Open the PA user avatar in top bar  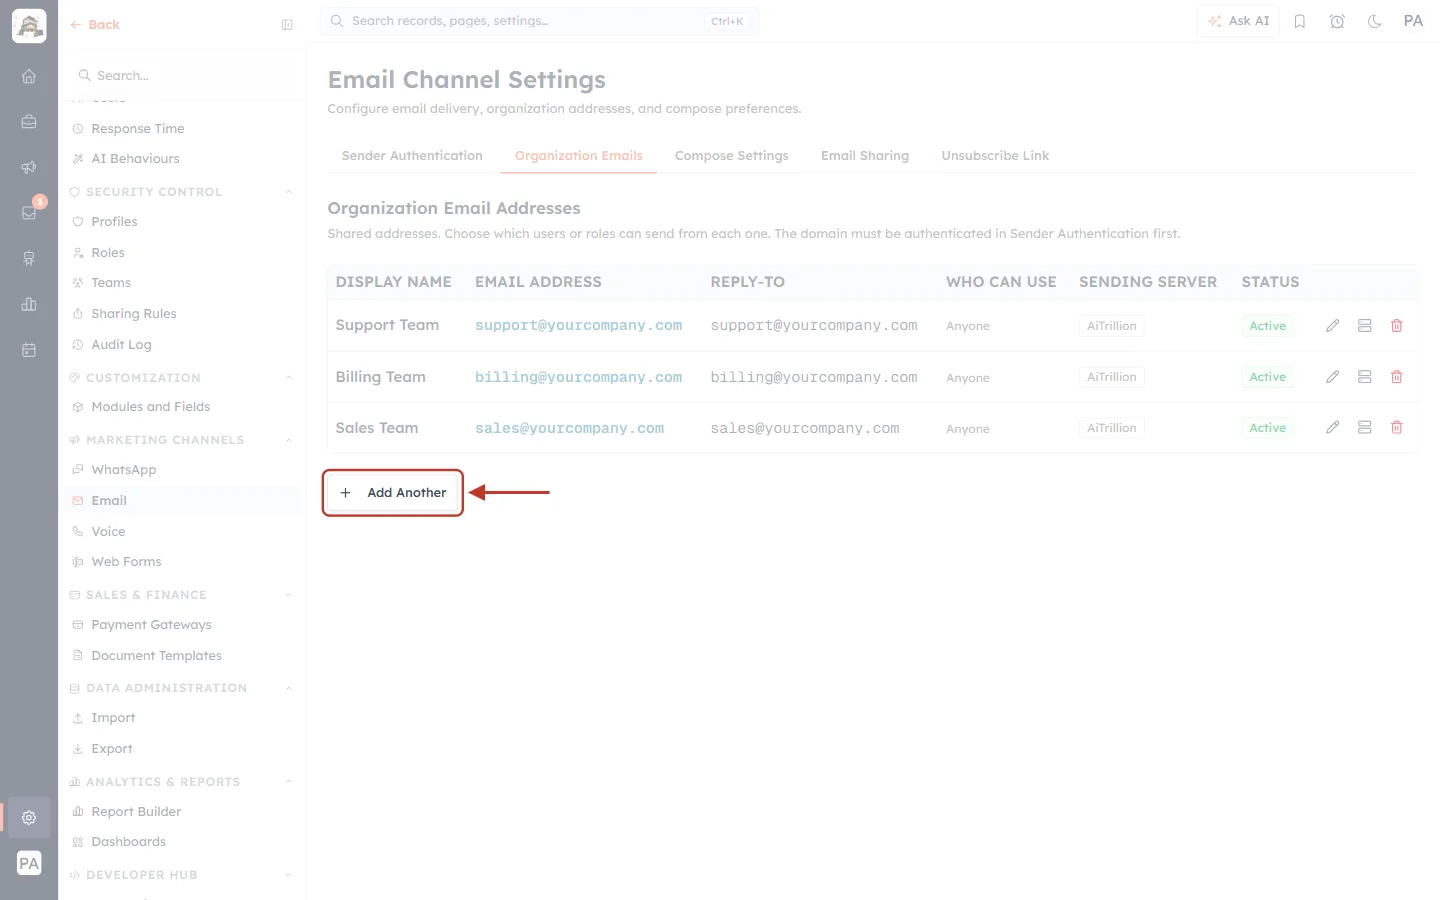pyautogui.click(x=1413, y=21)
